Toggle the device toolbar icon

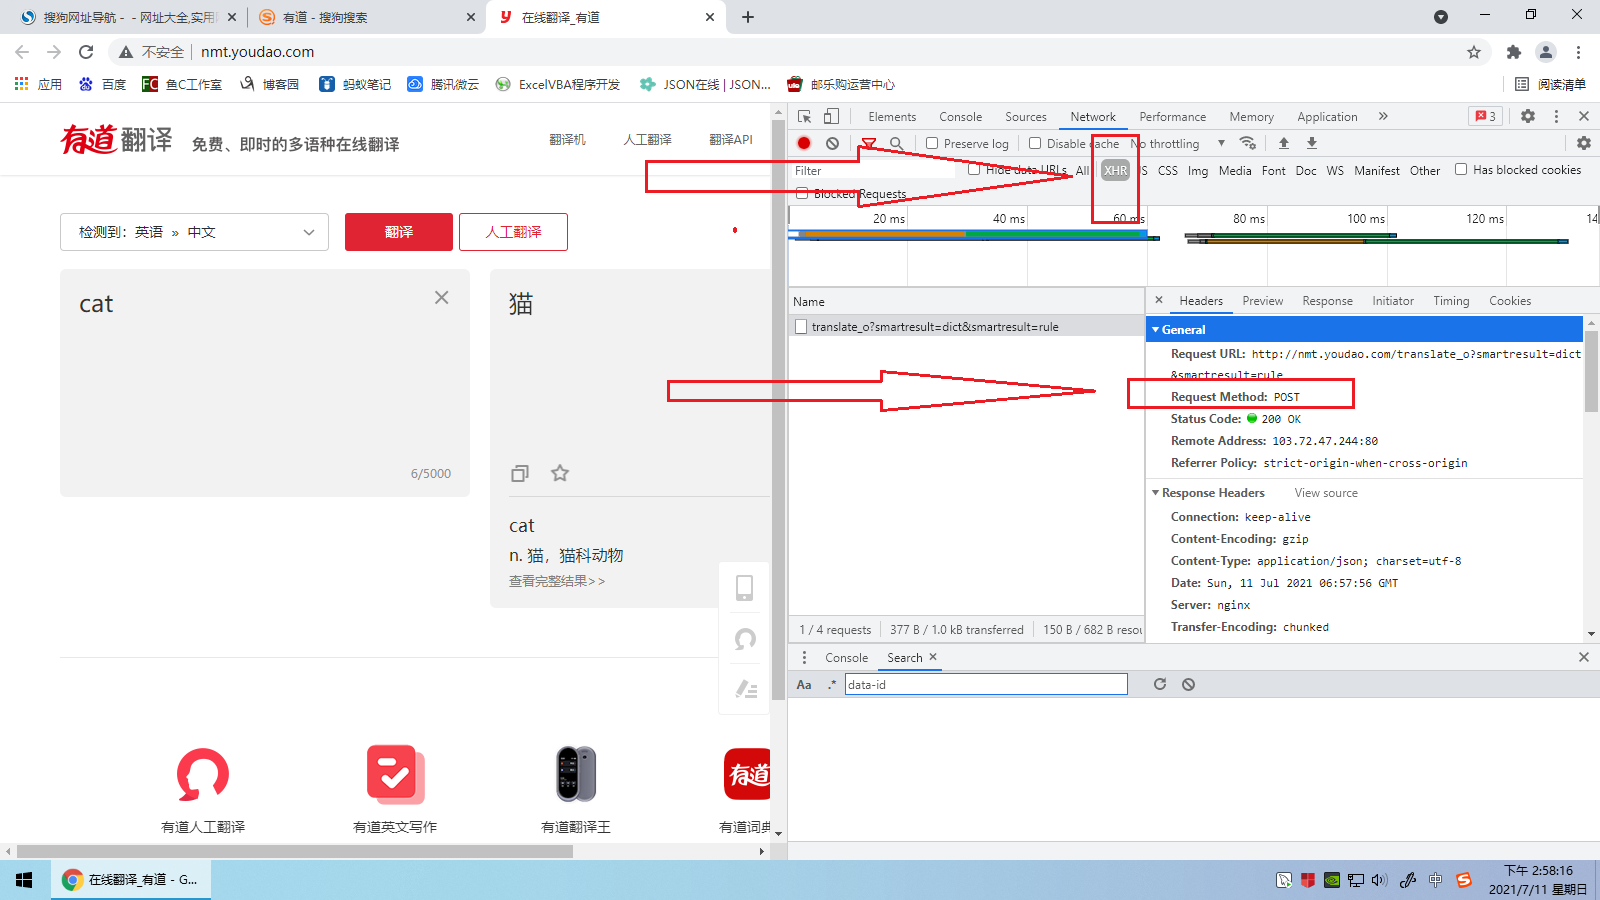point(831,116)
